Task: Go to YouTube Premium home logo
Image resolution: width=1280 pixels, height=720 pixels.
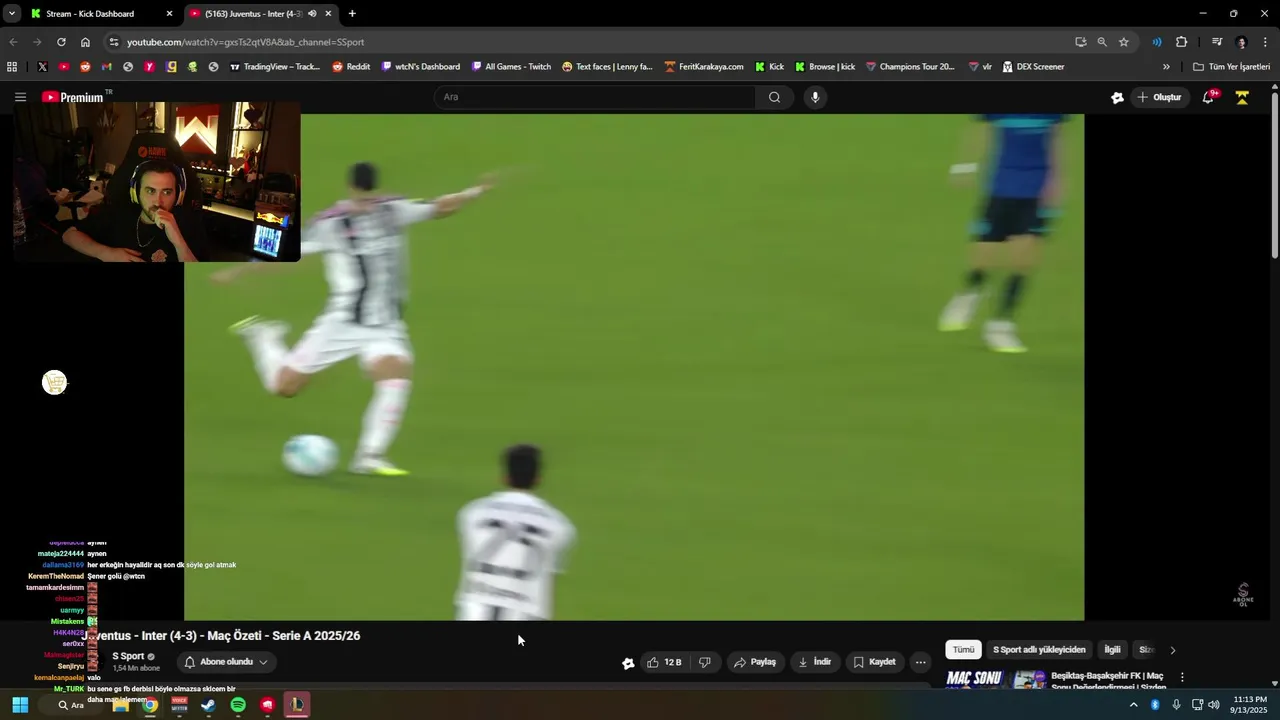Action: 73,97
